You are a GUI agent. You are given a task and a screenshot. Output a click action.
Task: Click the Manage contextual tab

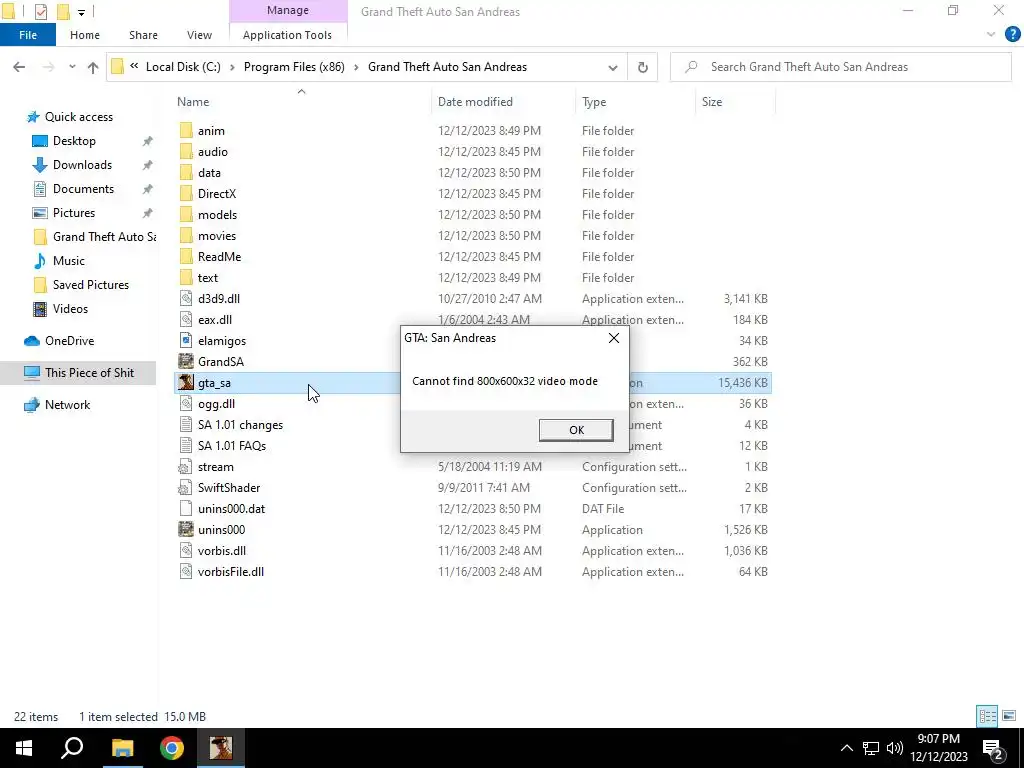(x=287, y=10)
